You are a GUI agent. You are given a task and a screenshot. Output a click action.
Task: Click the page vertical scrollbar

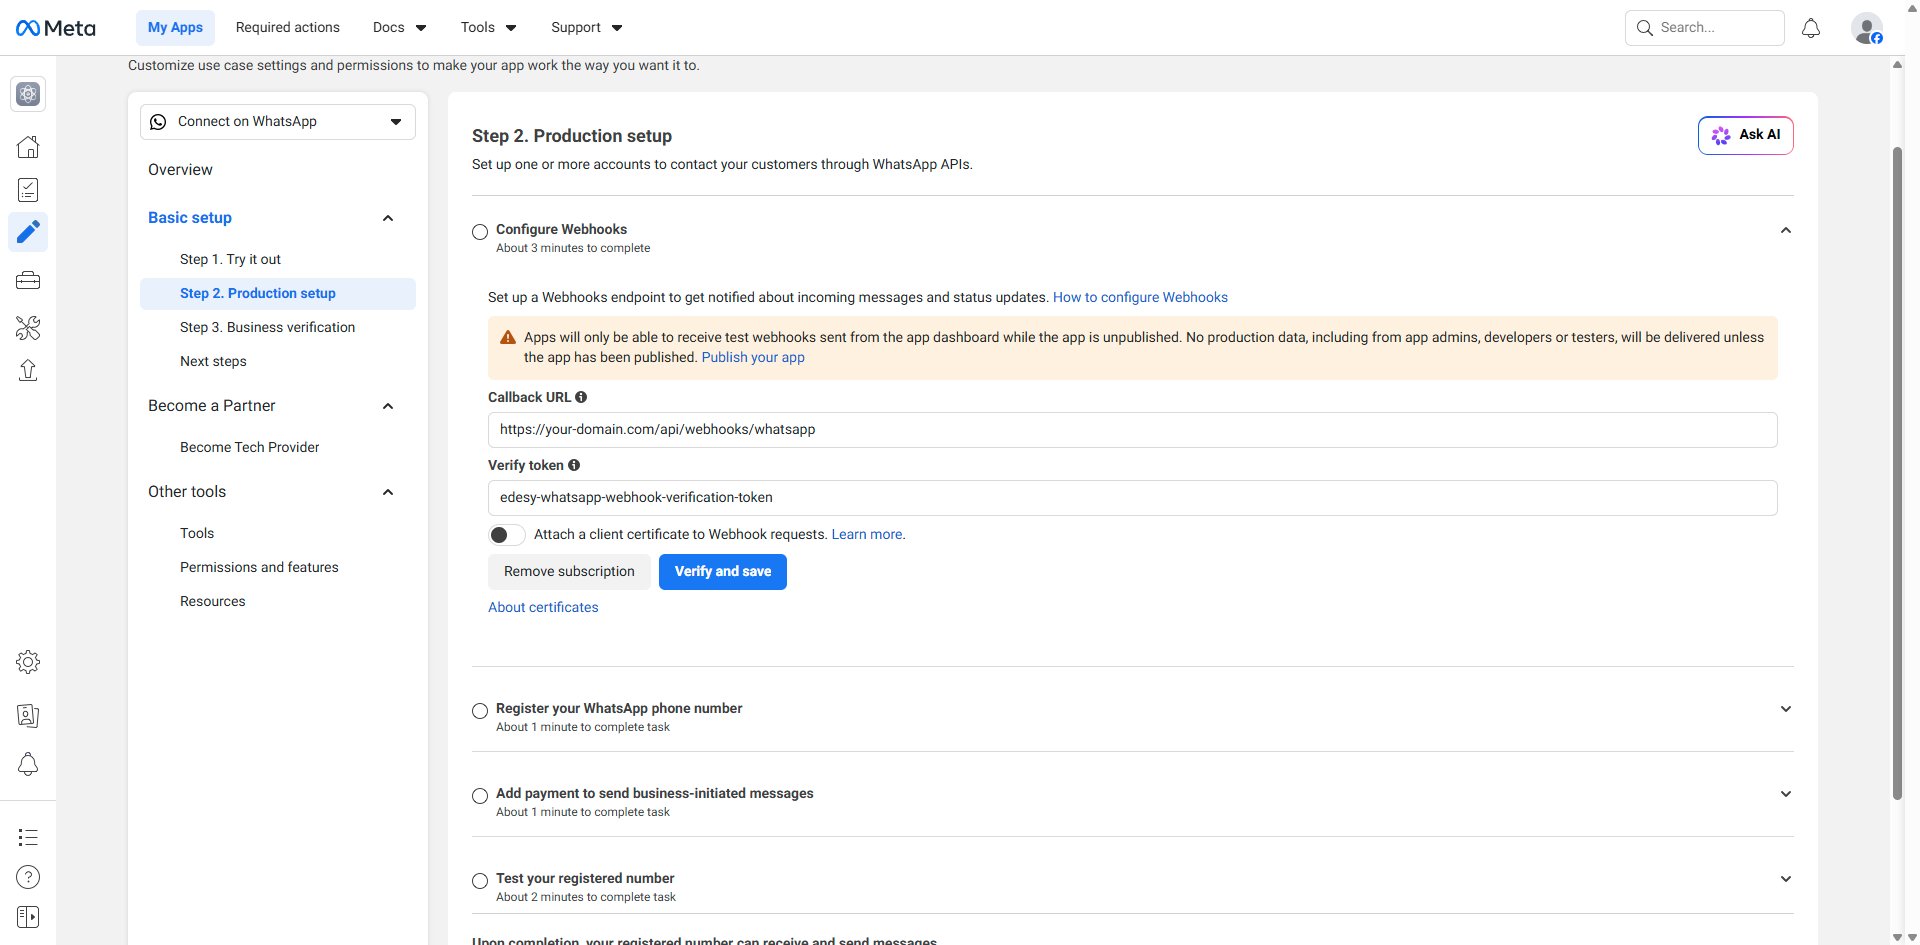(x=1897, y=473)
